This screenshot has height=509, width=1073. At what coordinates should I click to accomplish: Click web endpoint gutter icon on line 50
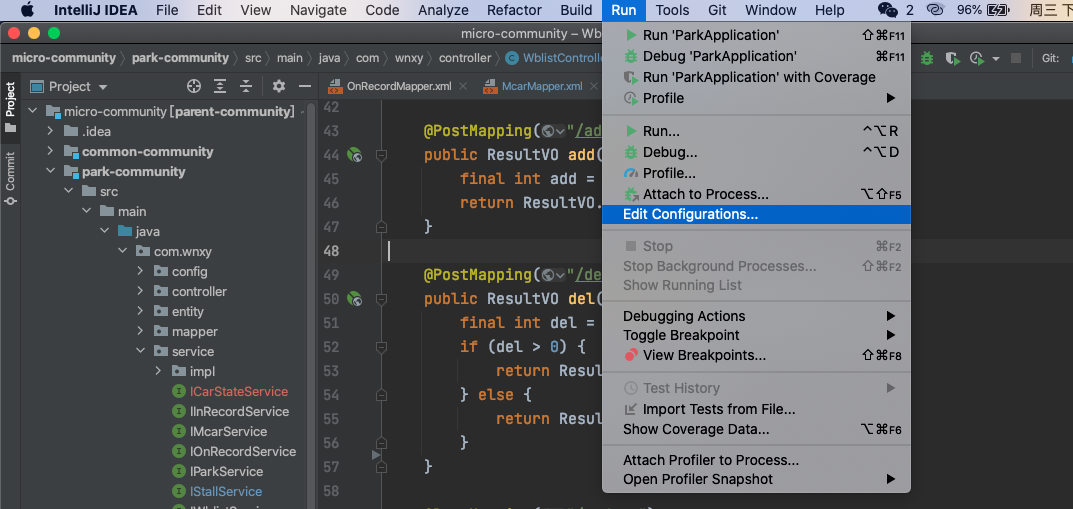354,298
